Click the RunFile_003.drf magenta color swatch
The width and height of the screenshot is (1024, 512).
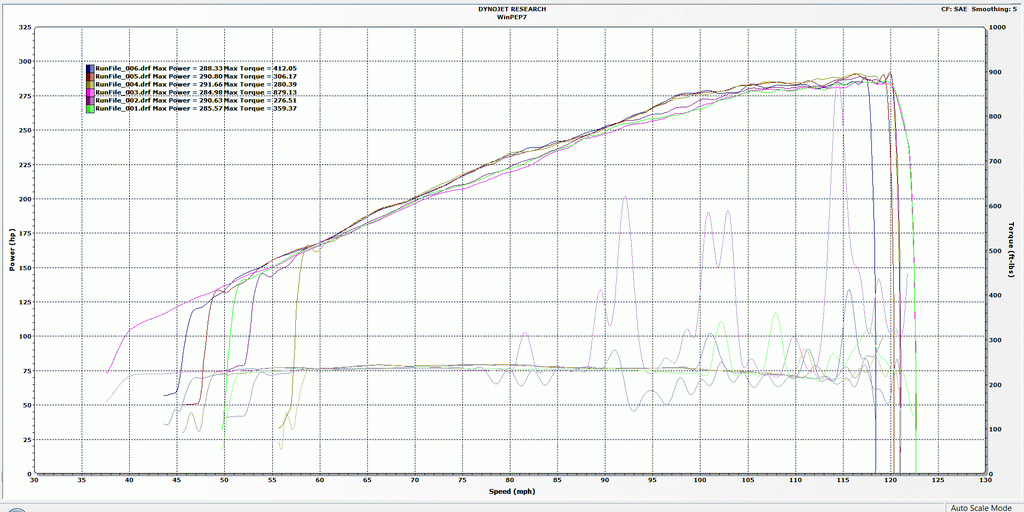(90, 93)
